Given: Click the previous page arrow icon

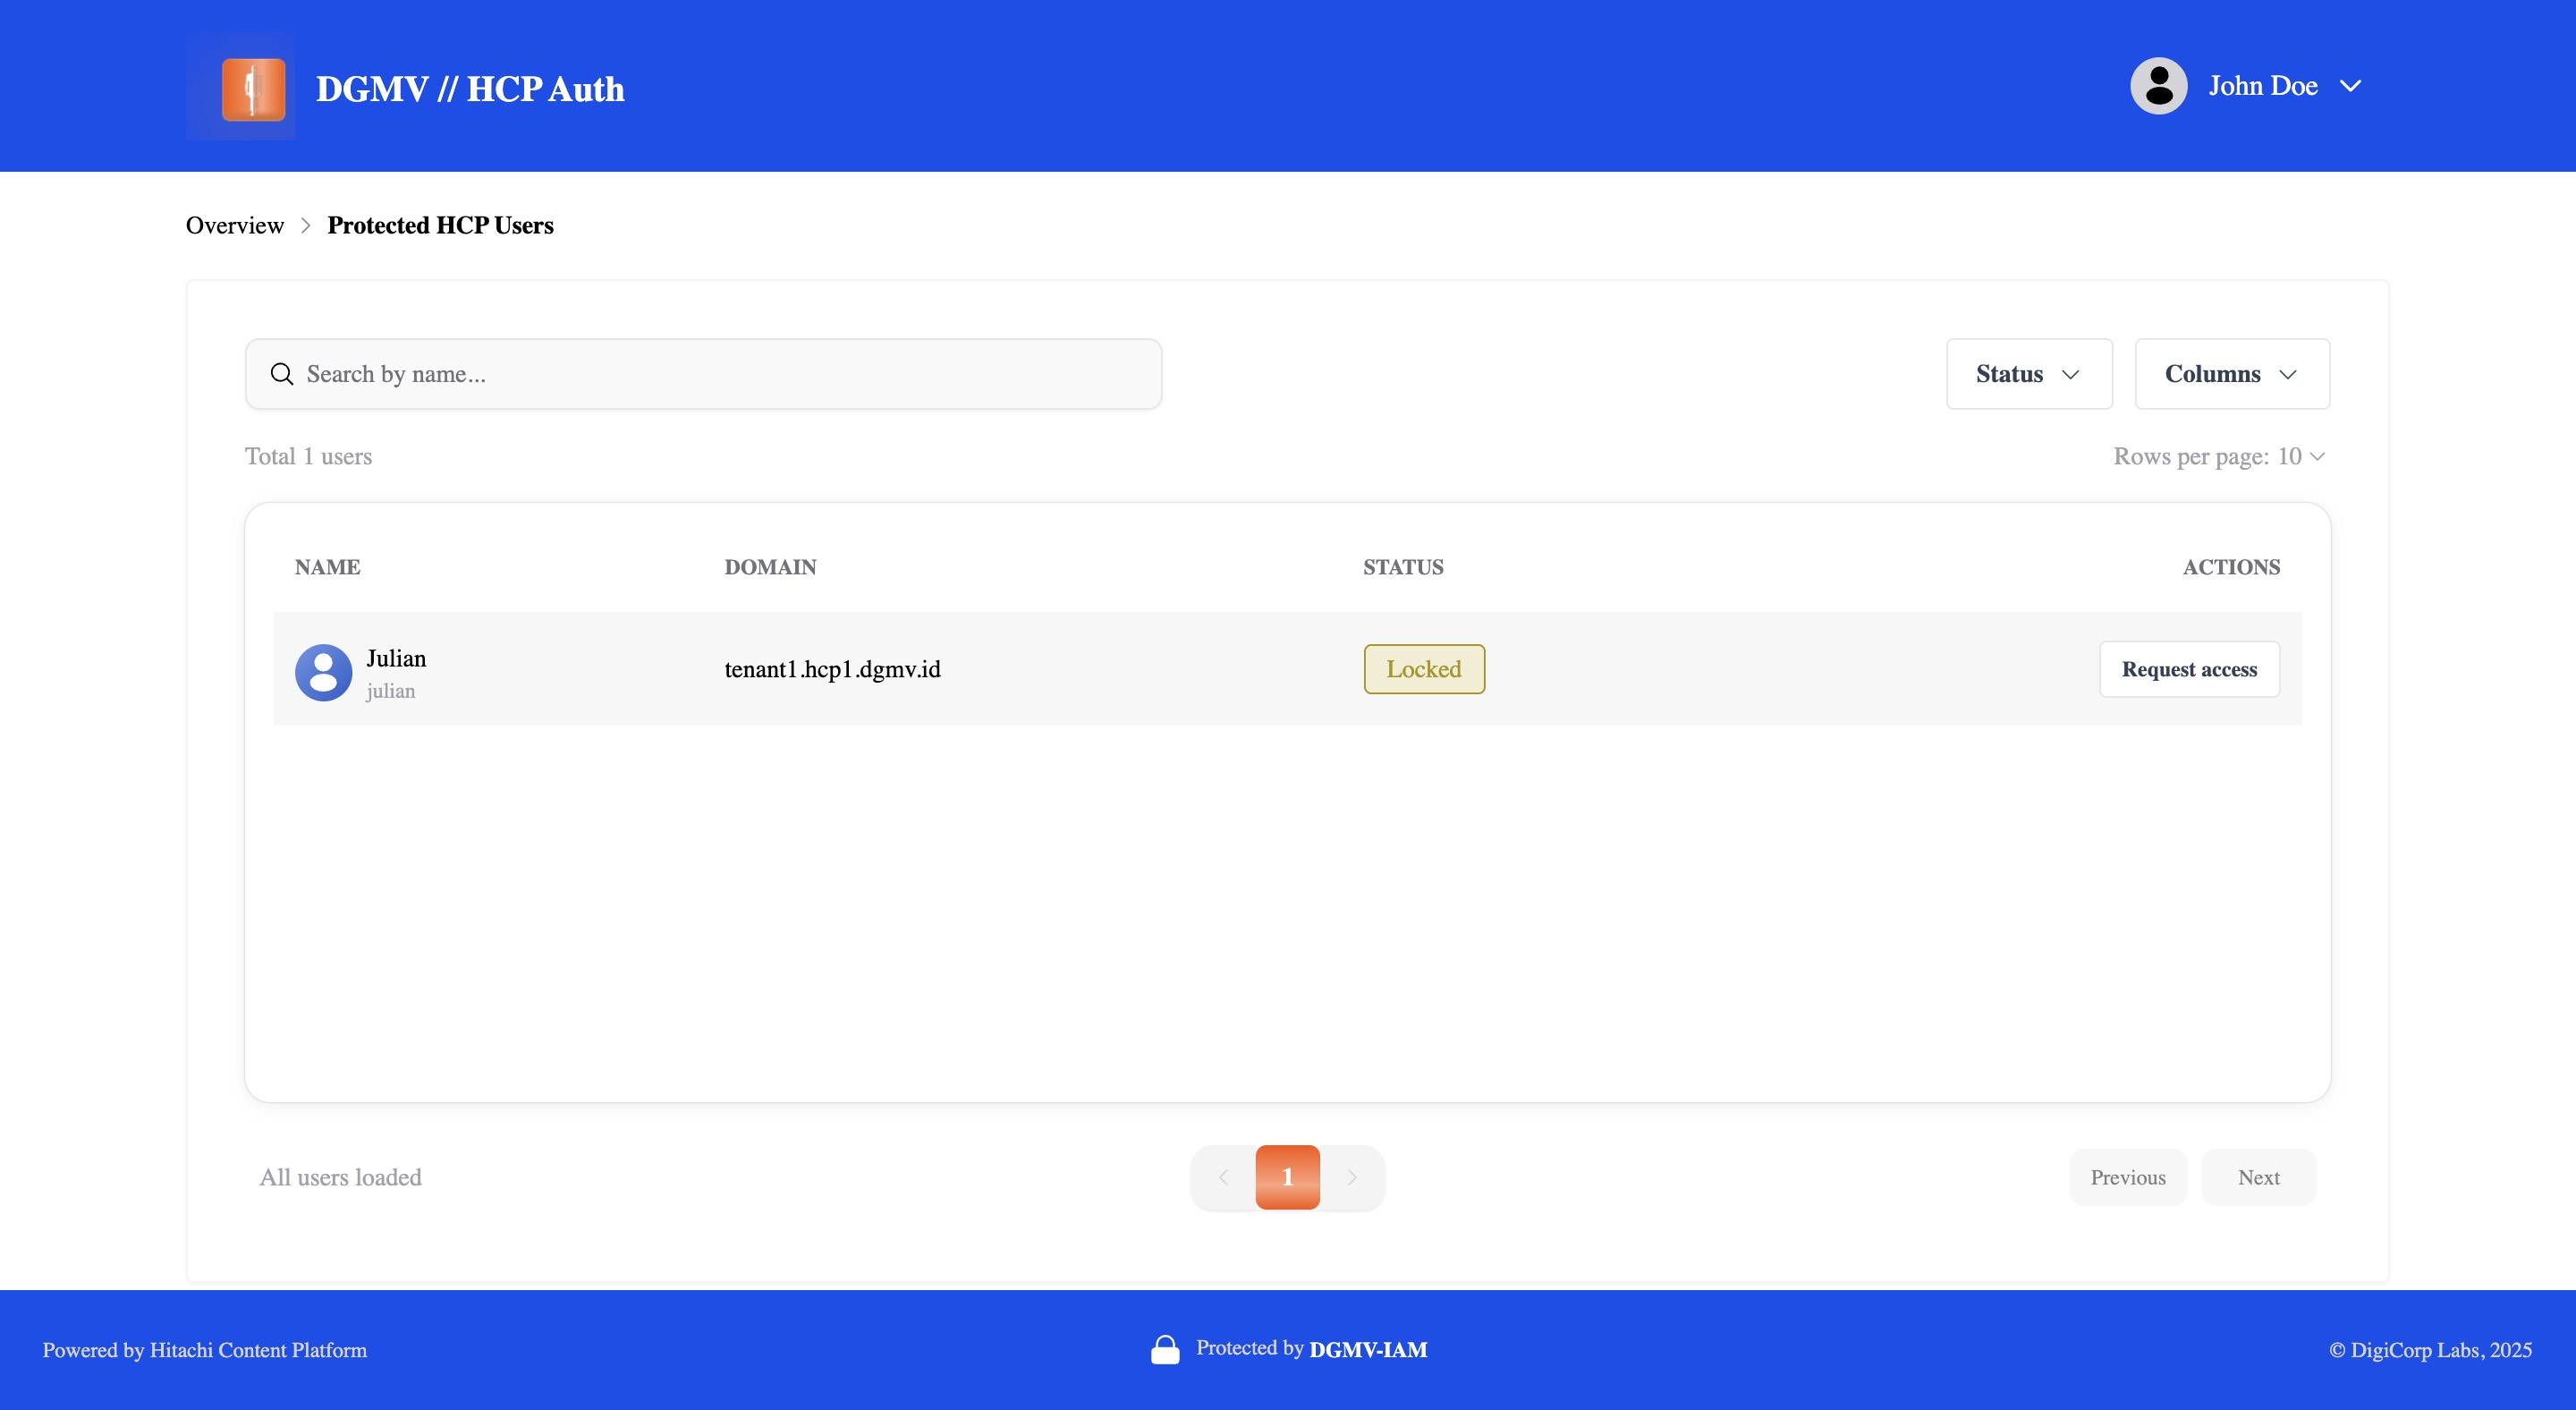Looking at the screenshot, I should (x=1223, y=1177).
